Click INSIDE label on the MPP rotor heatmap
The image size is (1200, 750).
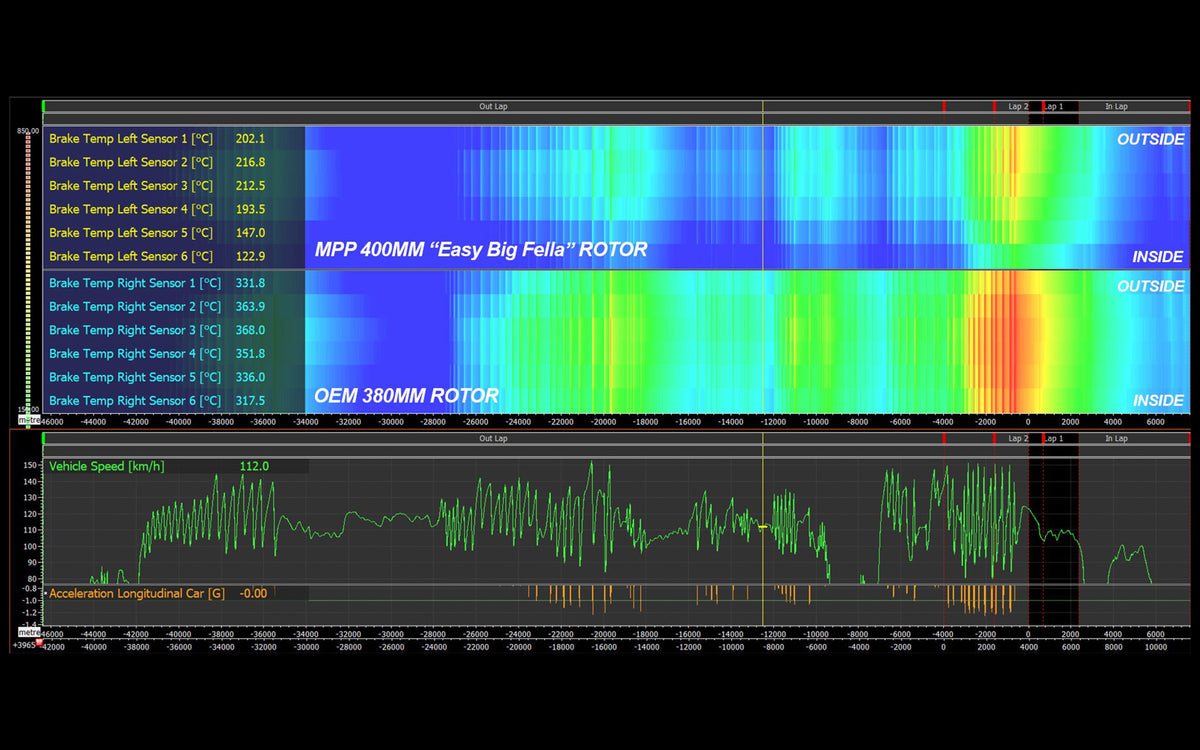pos(1158,257)
